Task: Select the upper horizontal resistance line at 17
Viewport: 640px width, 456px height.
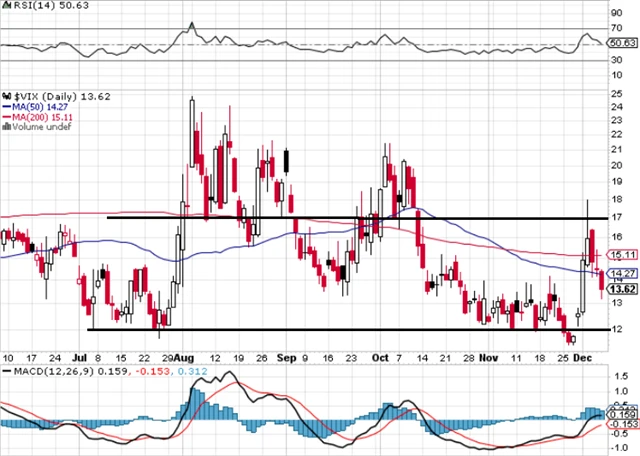Action: 350,217
